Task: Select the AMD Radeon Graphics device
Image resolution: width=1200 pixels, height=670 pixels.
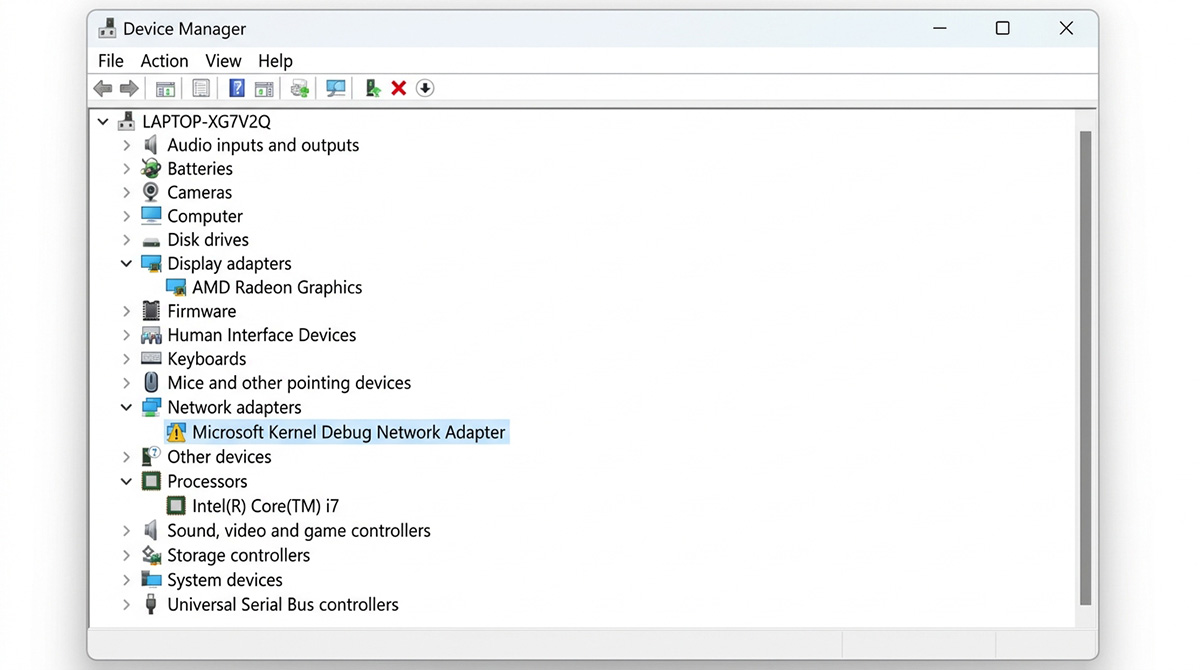Action: point(277,288)
